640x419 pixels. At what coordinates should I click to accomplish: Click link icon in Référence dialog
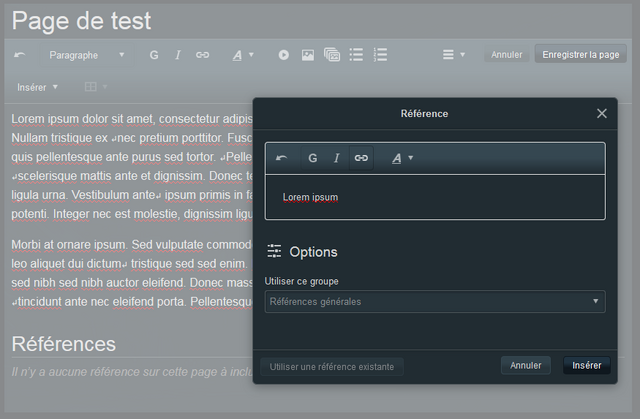pyautogui.click(x=361, y=158)
